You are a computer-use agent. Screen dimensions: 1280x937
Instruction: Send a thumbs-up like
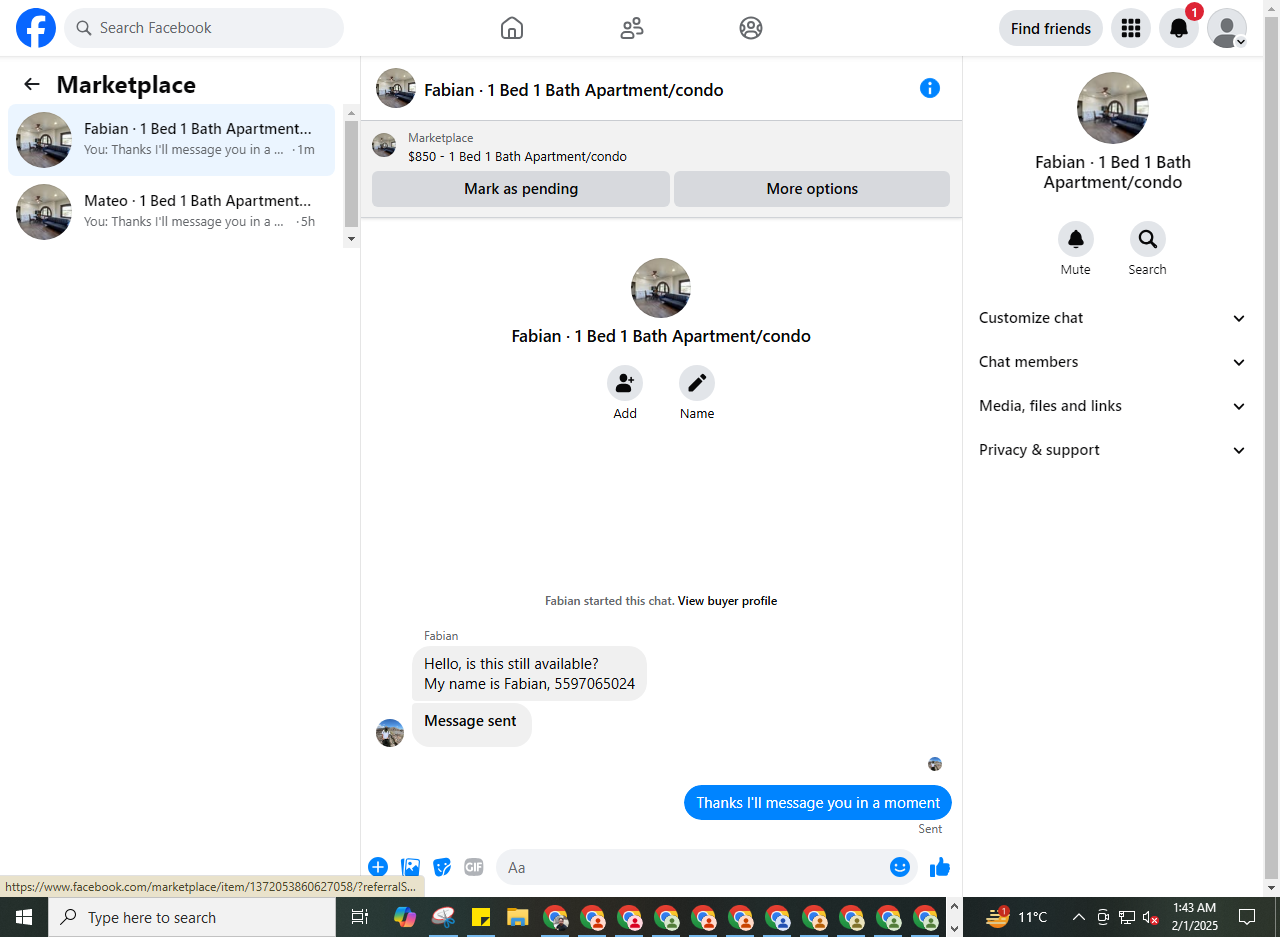tap(940, 867)
